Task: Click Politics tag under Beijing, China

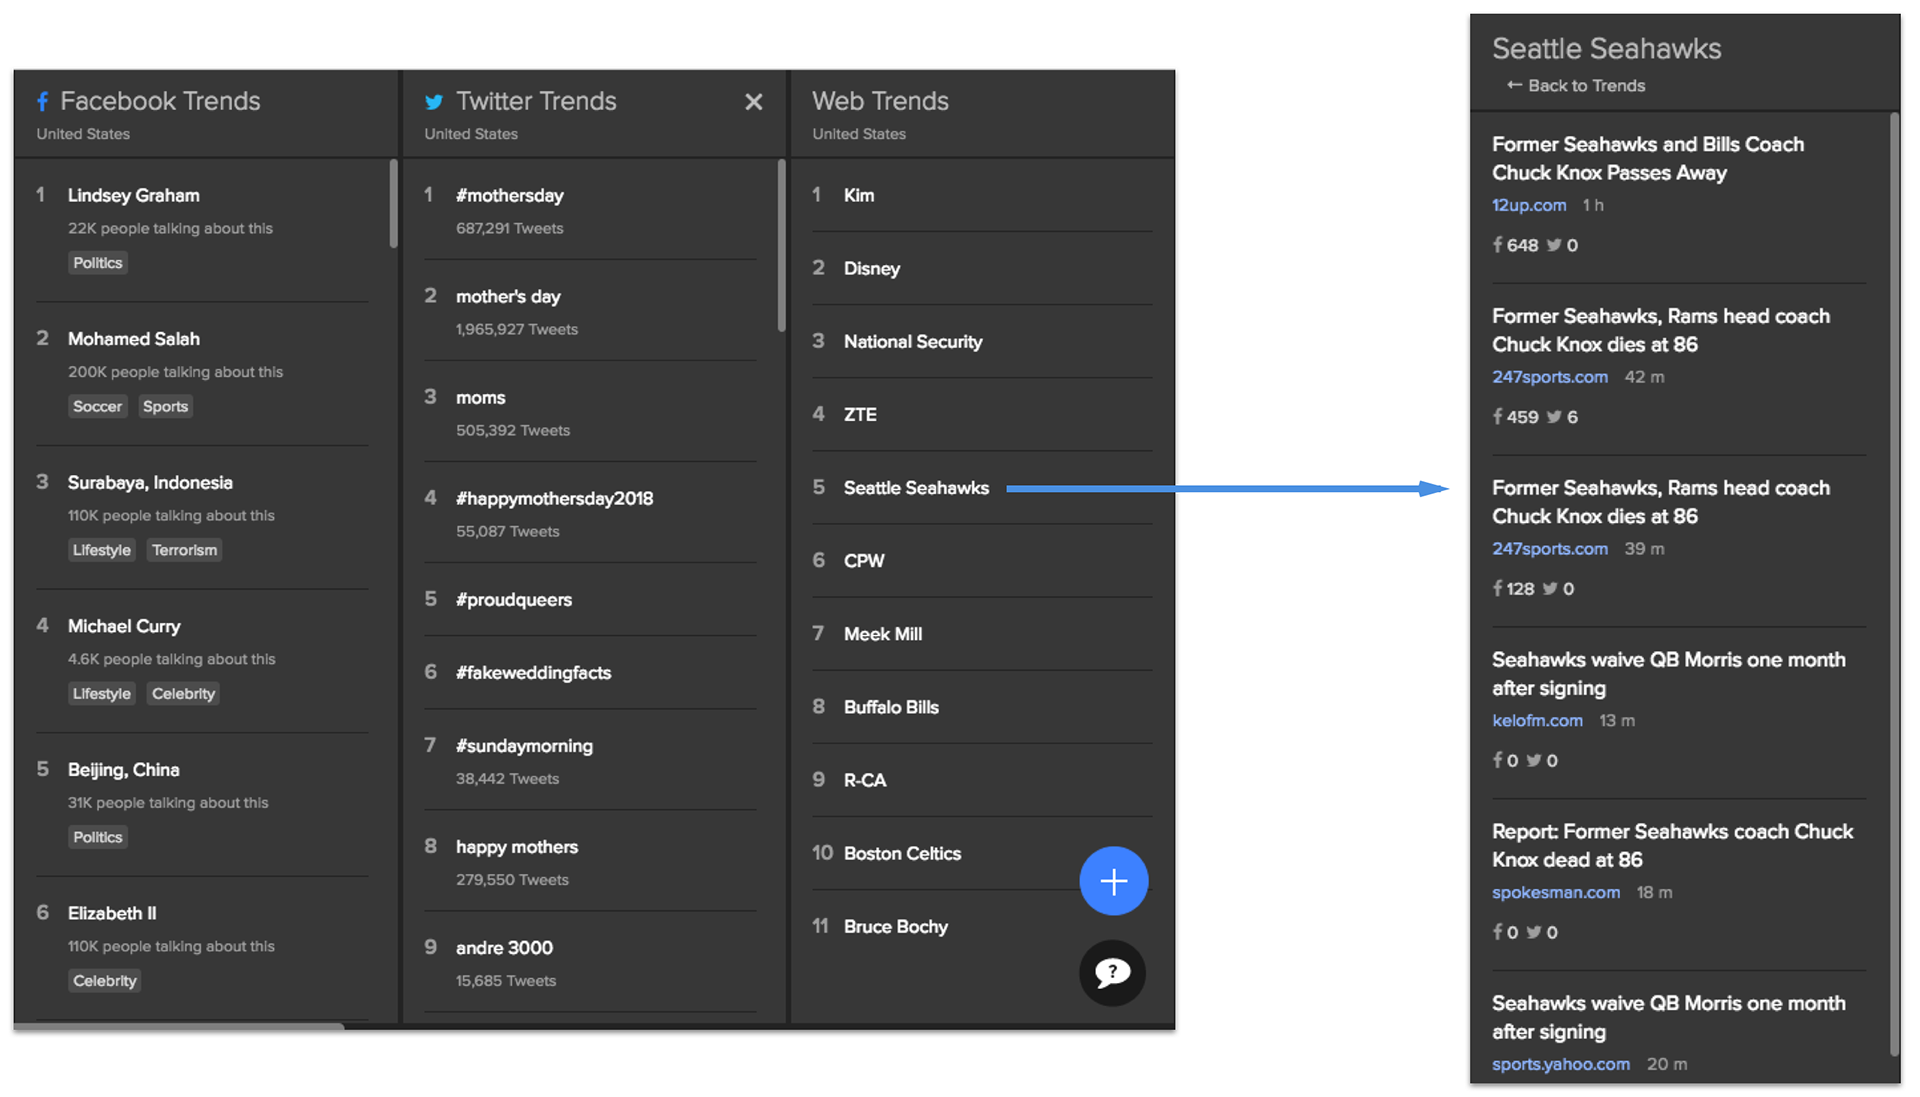Action: tap(98, 837)
